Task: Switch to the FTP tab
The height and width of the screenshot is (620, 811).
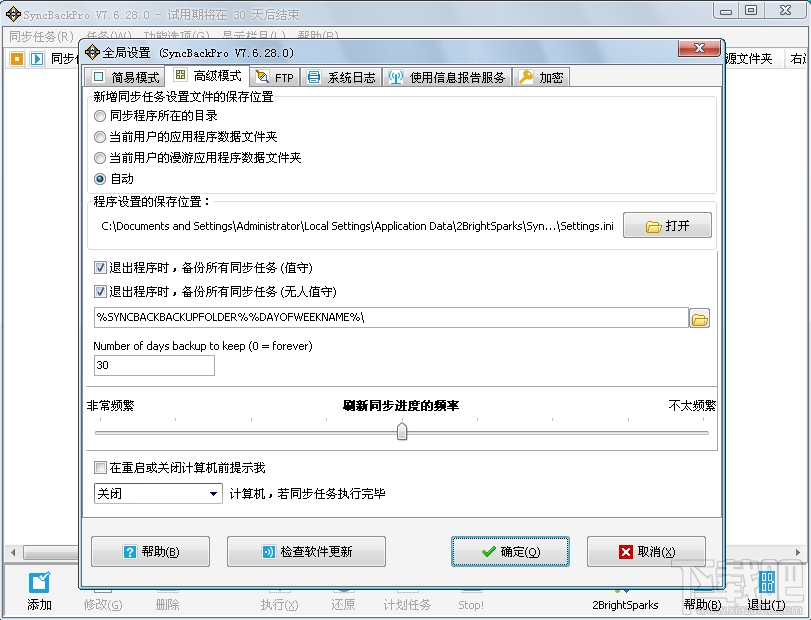Action: click(x=273, y=75)
